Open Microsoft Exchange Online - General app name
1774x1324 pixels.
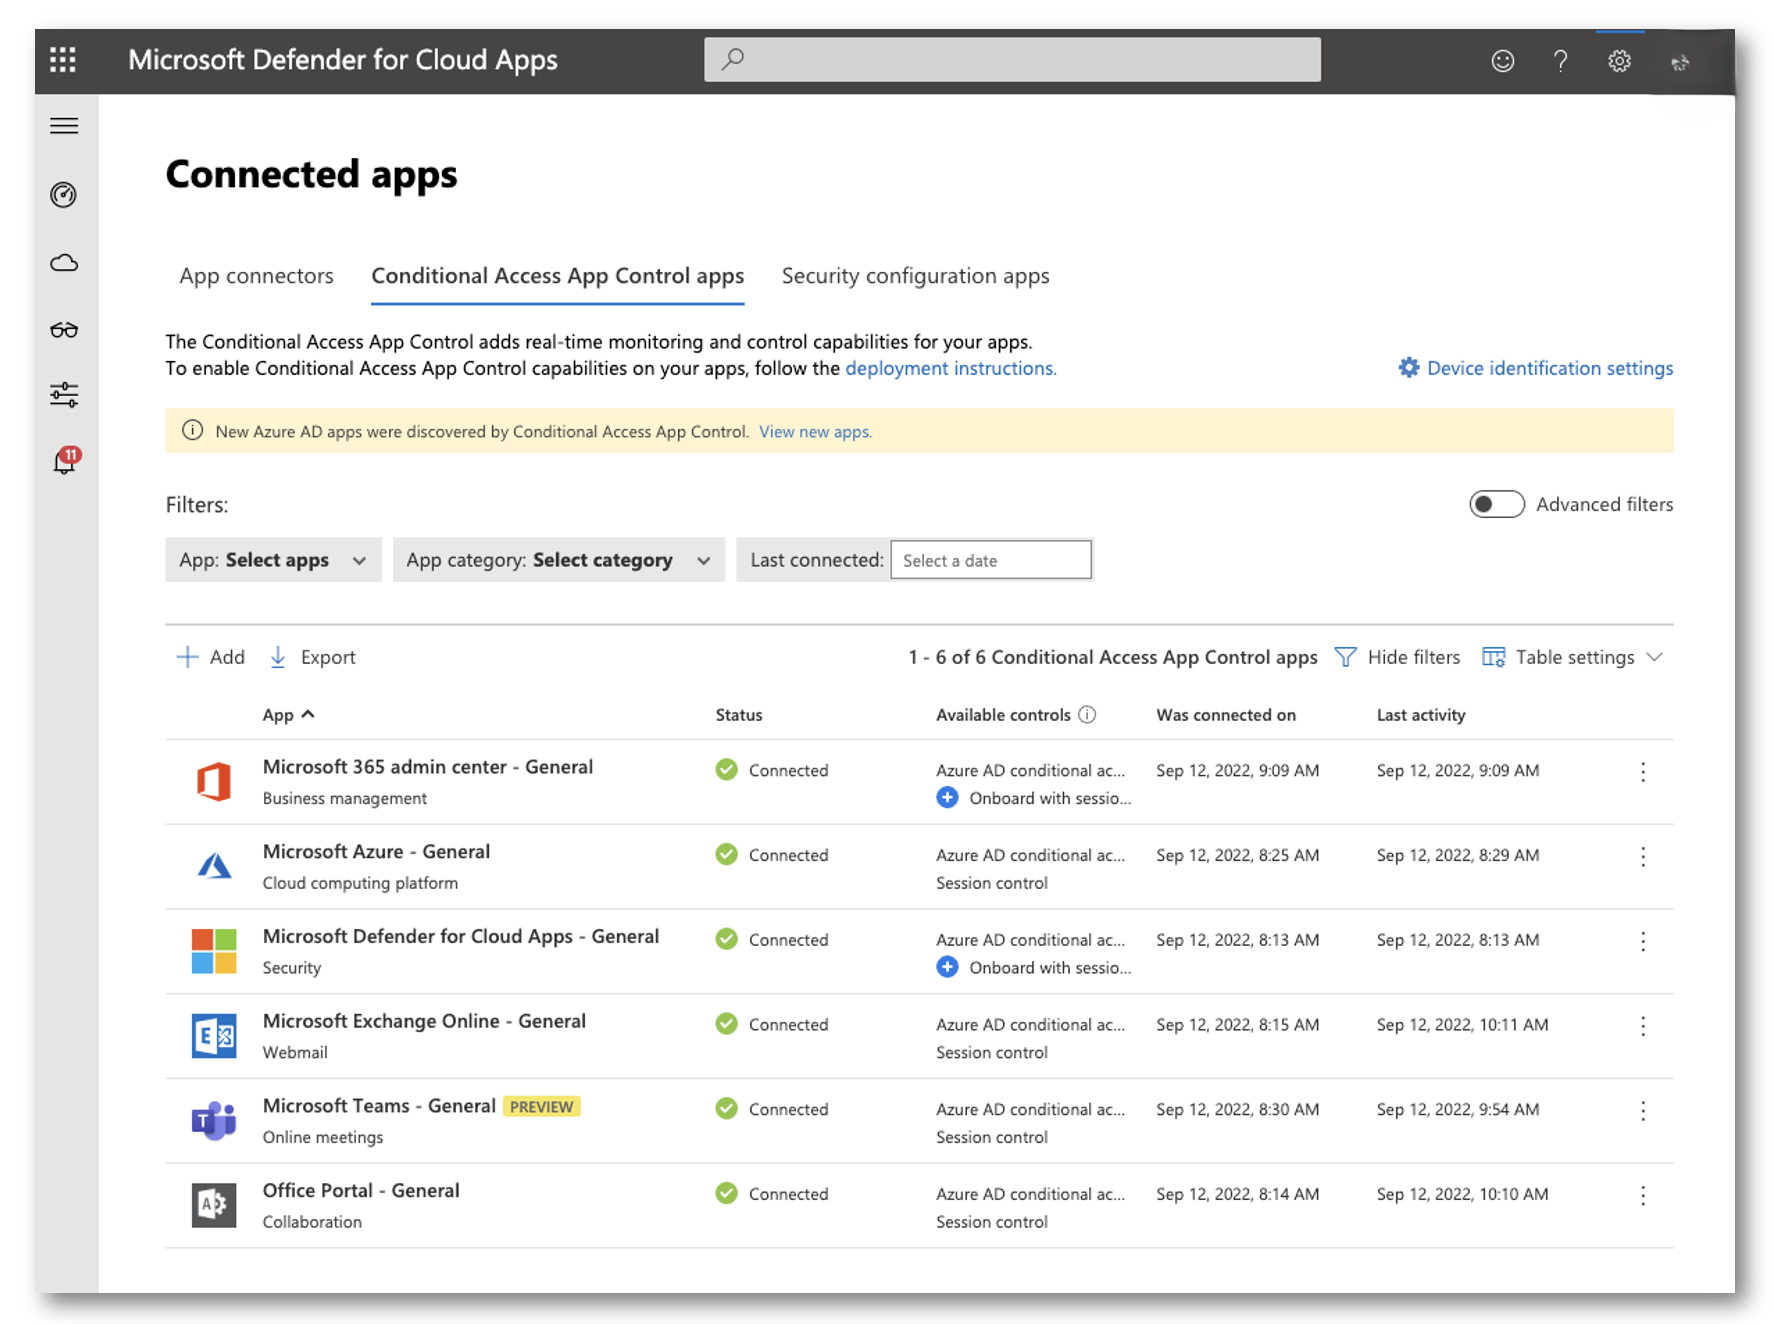(x=424, y=1021)
